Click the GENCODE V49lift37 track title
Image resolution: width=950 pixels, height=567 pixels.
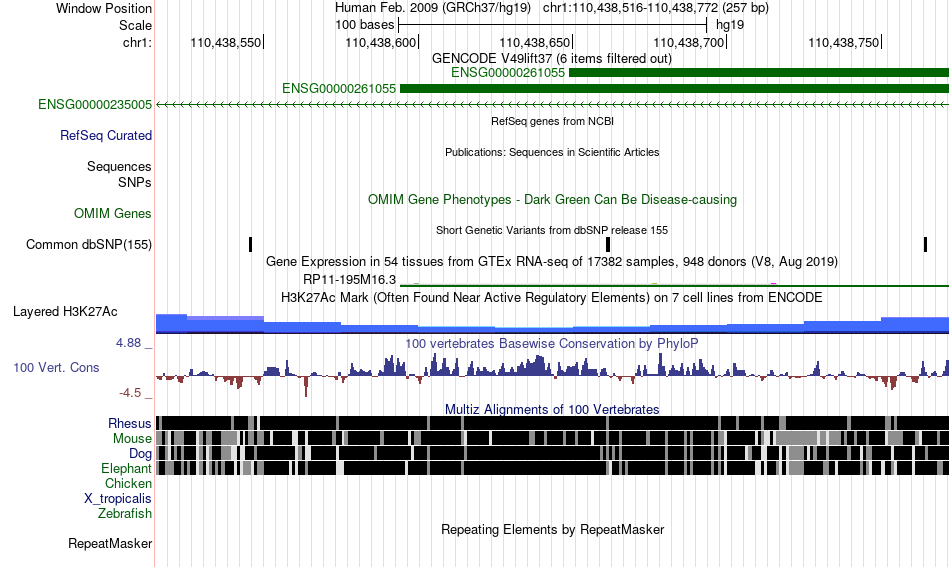552,58
